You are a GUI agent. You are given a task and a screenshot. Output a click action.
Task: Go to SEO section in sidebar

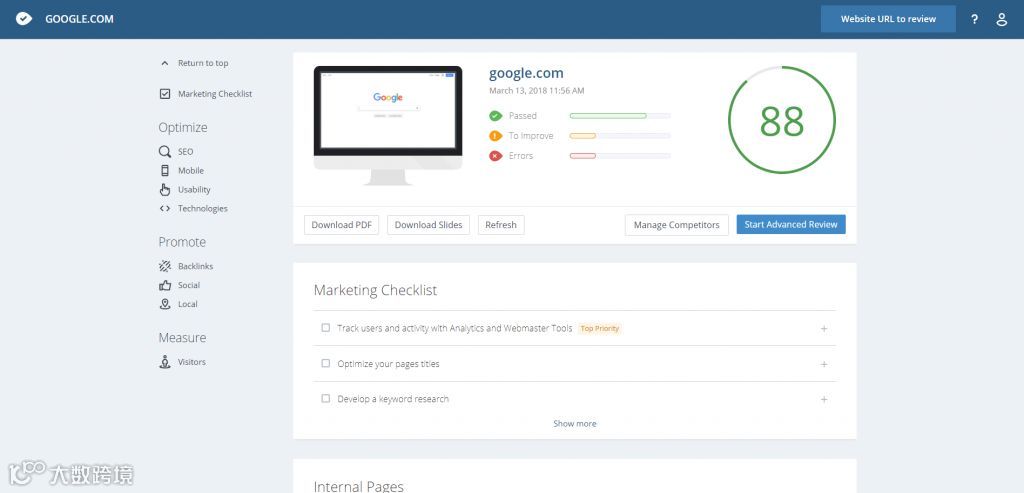[185, 151]
